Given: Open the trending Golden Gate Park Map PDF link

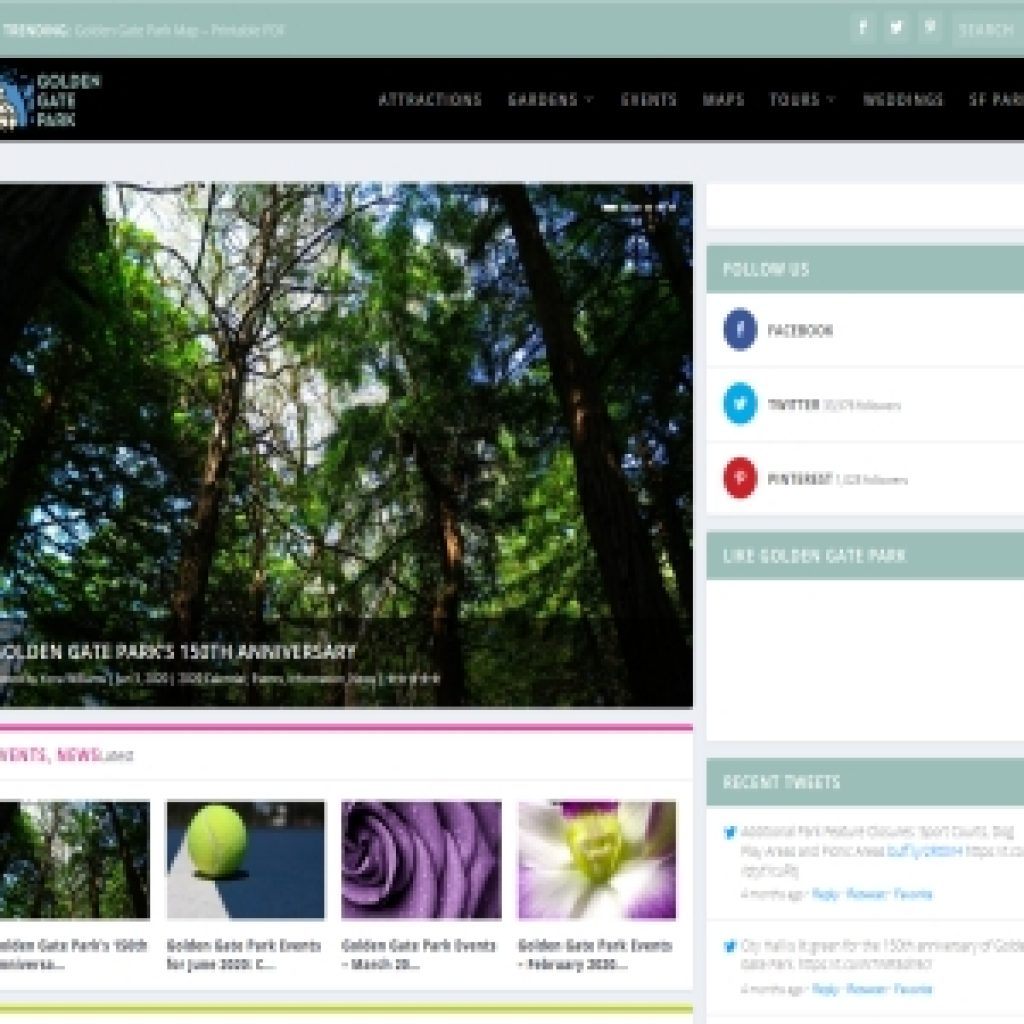Looking at the screenshot, I should pos(180,30).
